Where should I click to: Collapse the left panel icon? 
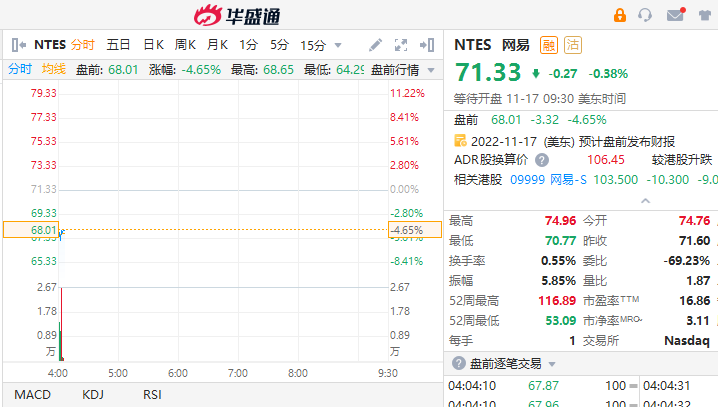coord(18,45)
